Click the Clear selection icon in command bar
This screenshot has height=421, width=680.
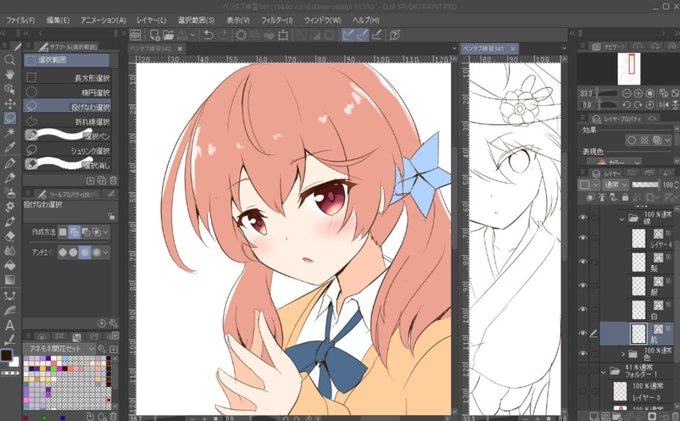(x=241, y=35)
